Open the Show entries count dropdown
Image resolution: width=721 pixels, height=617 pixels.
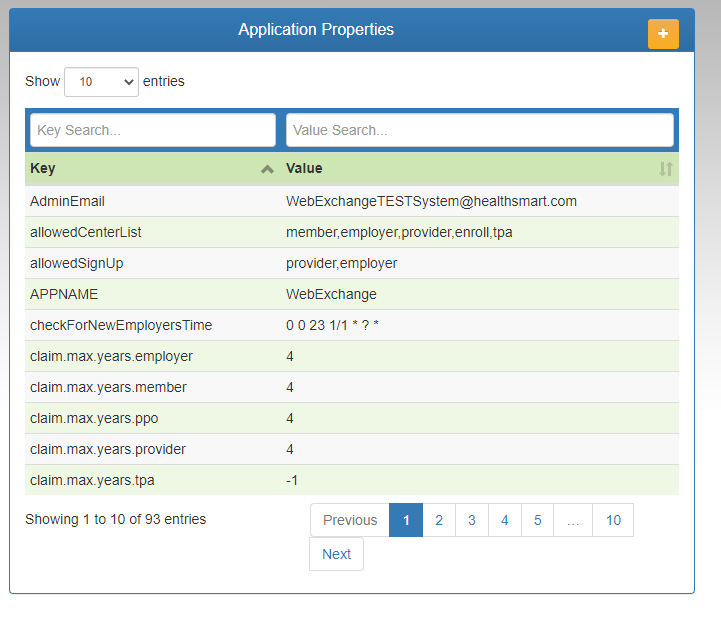click(101, 82)
